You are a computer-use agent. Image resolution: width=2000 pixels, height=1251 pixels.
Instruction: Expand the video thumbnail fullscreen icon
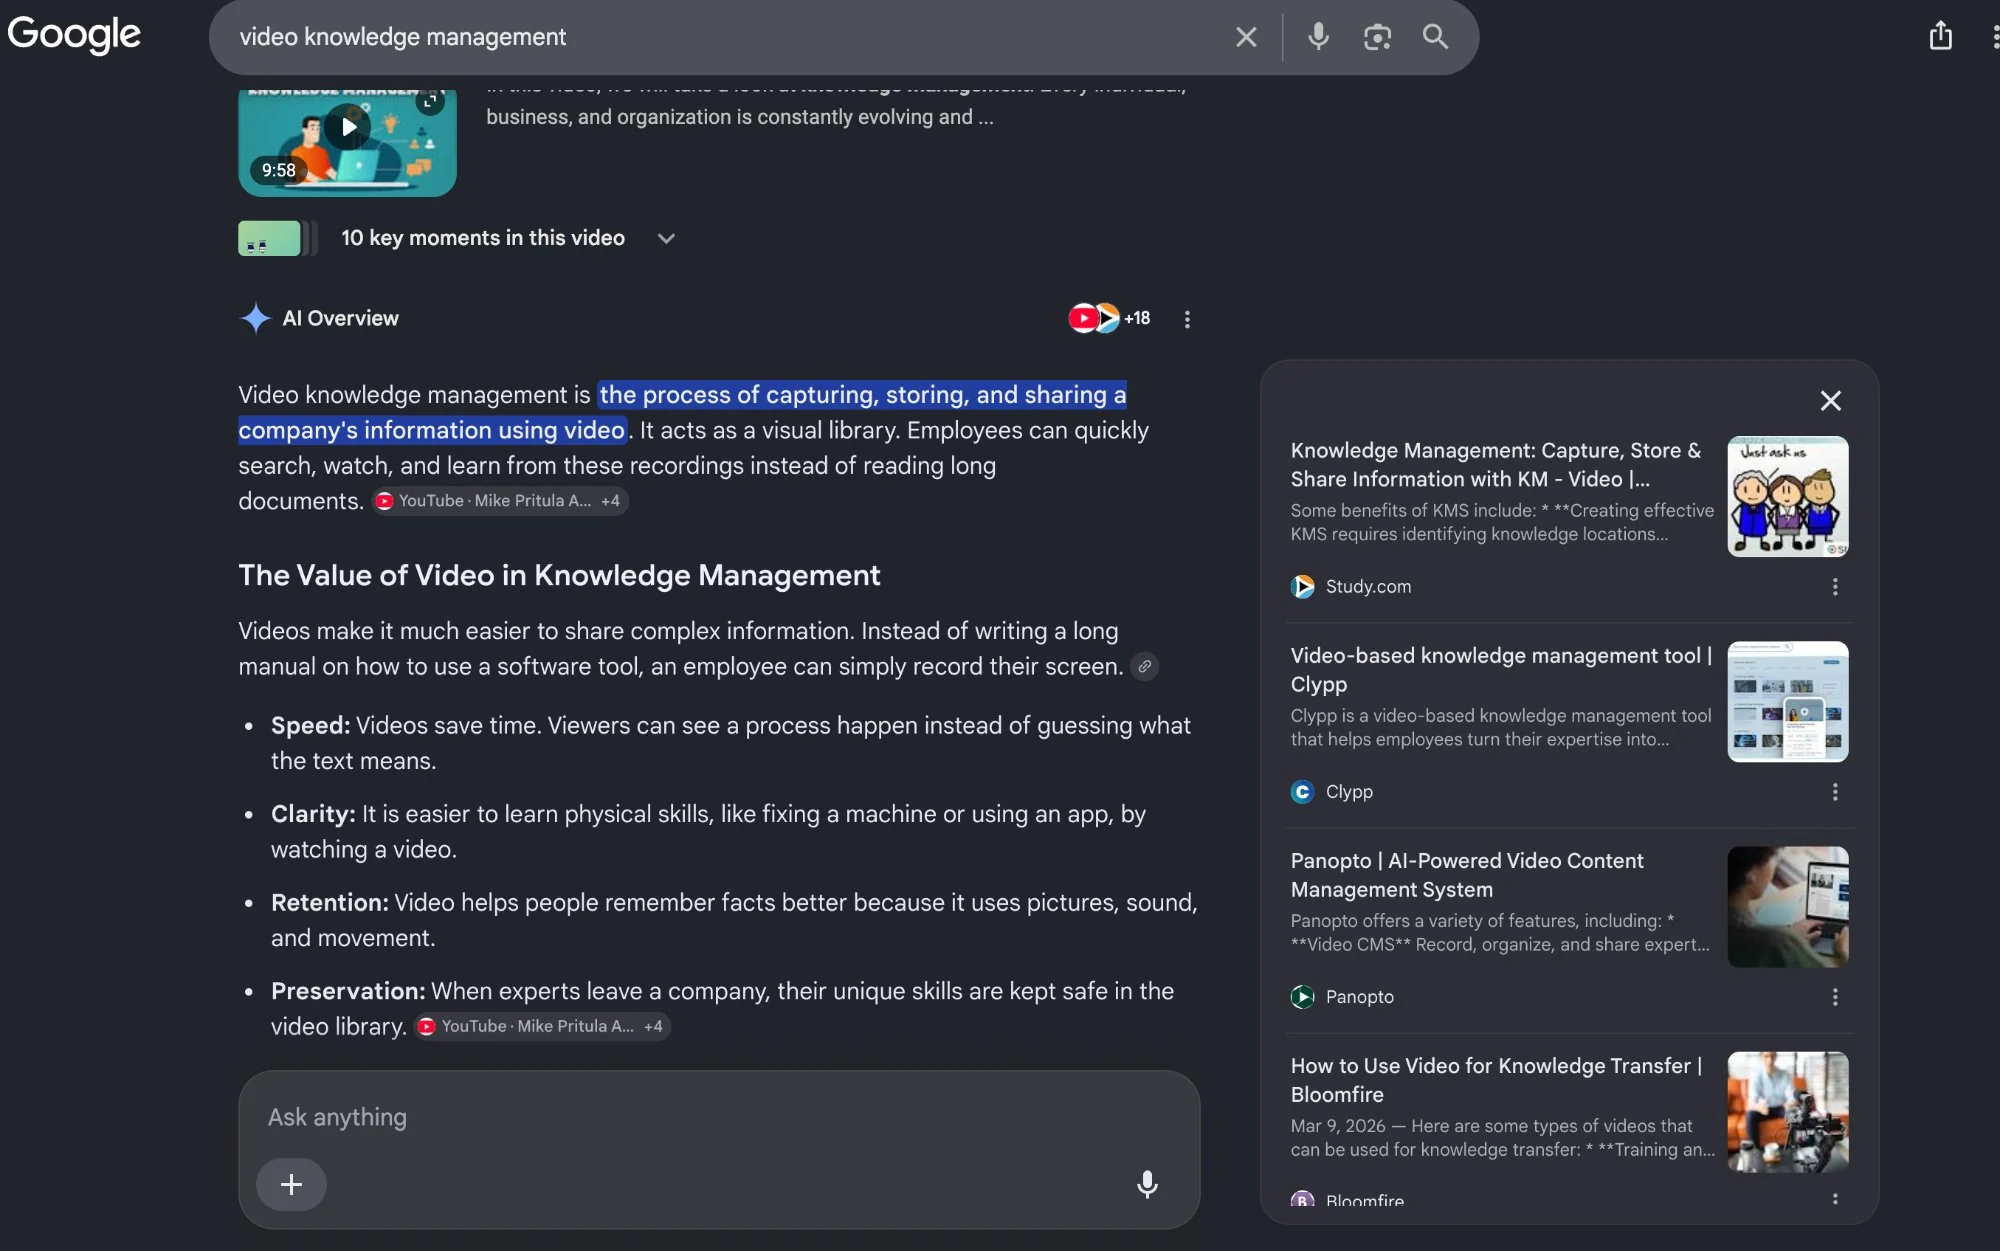pos(430,101)
